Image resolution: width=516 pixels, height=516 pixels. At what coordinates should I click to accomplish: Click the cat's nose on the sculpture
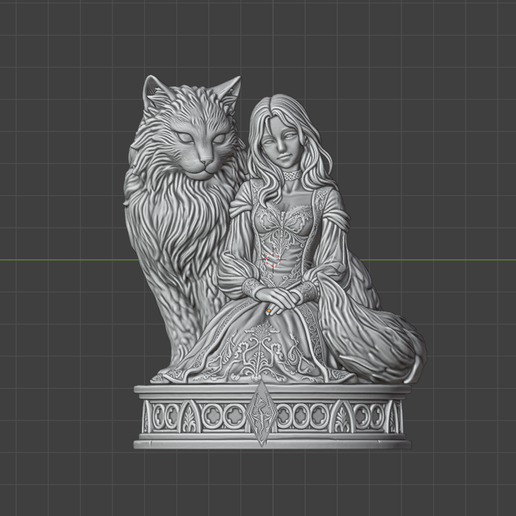[206, 162]
